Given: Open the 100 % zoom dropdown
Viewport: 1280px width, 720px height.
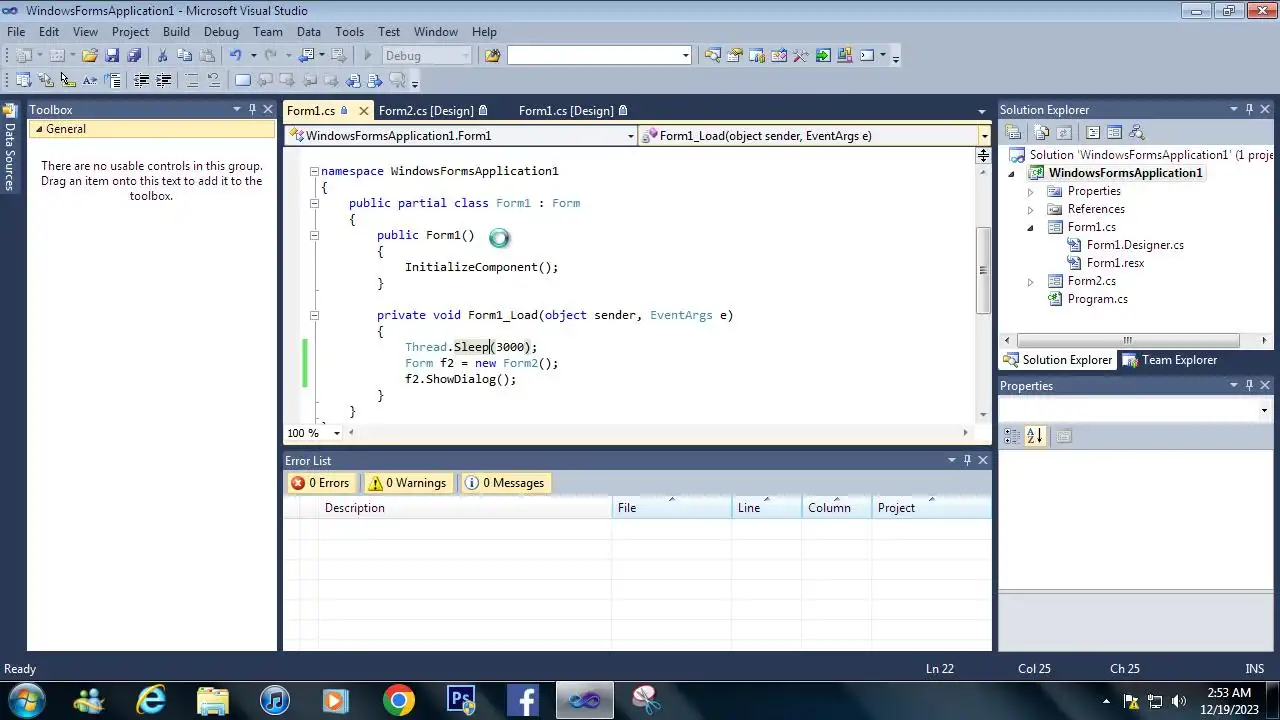Looking at the screenshot, I should (x=336, y=433).
